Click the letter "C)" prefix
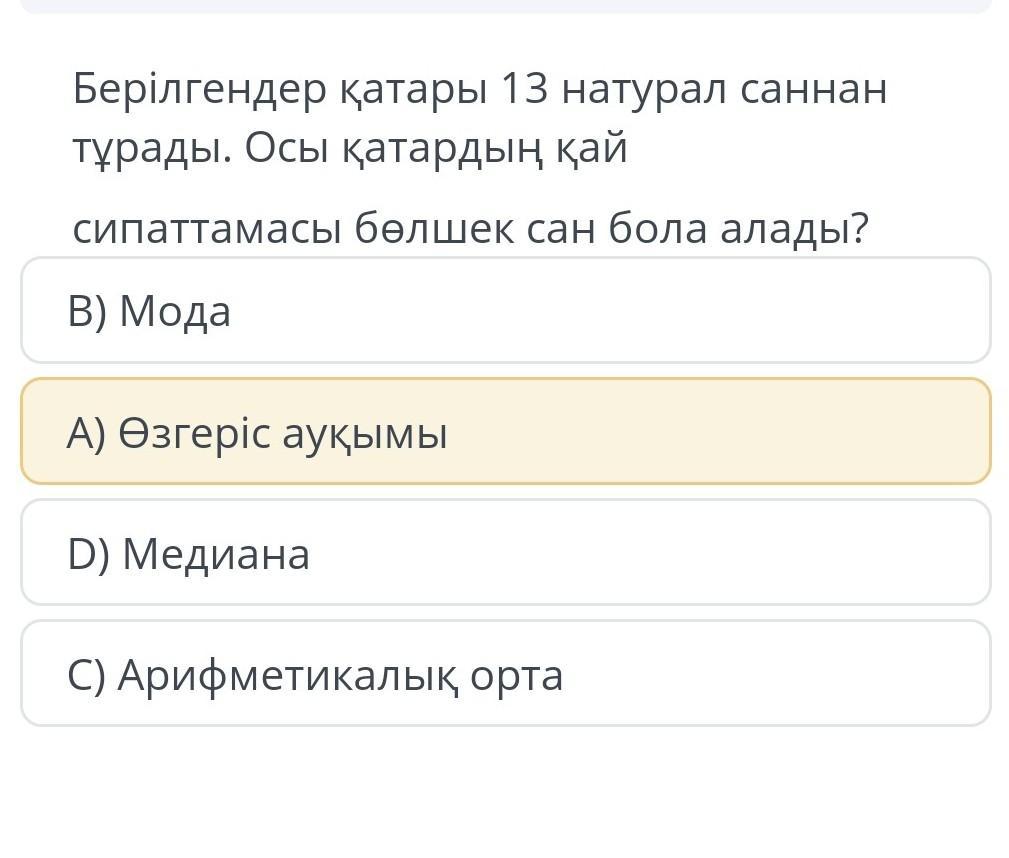Image resolution: width=1009 pixels, height=858 pixels. (x=86, y=675)
